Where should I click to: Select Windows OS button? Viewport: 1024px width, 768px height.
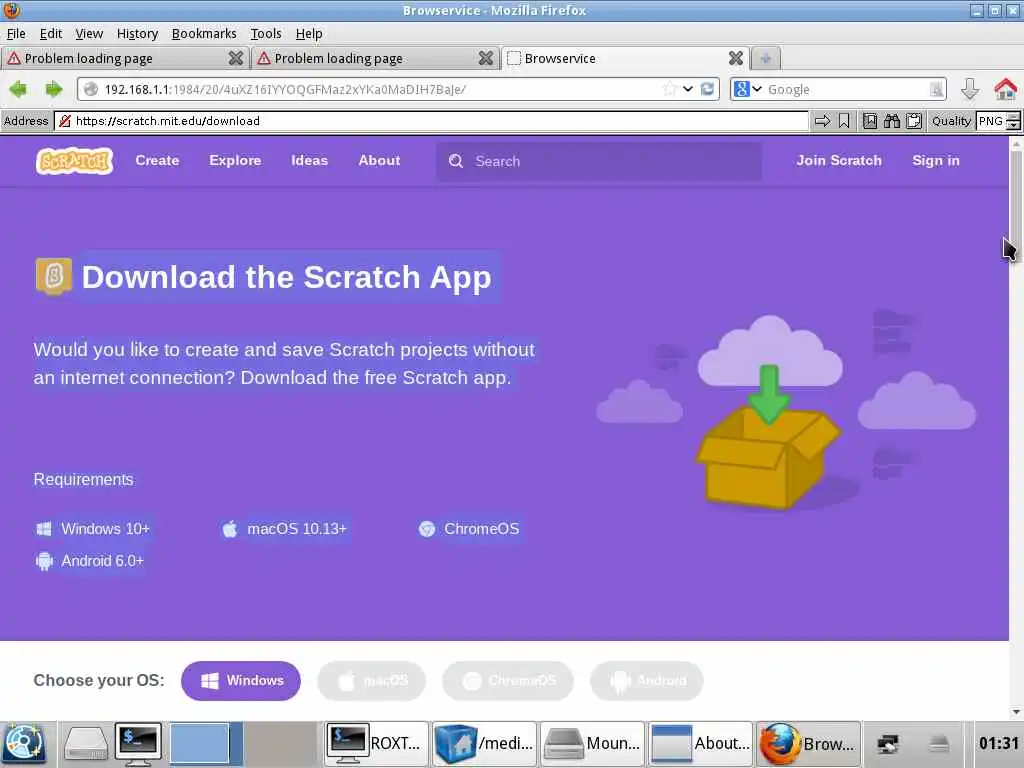click(241, 680)
